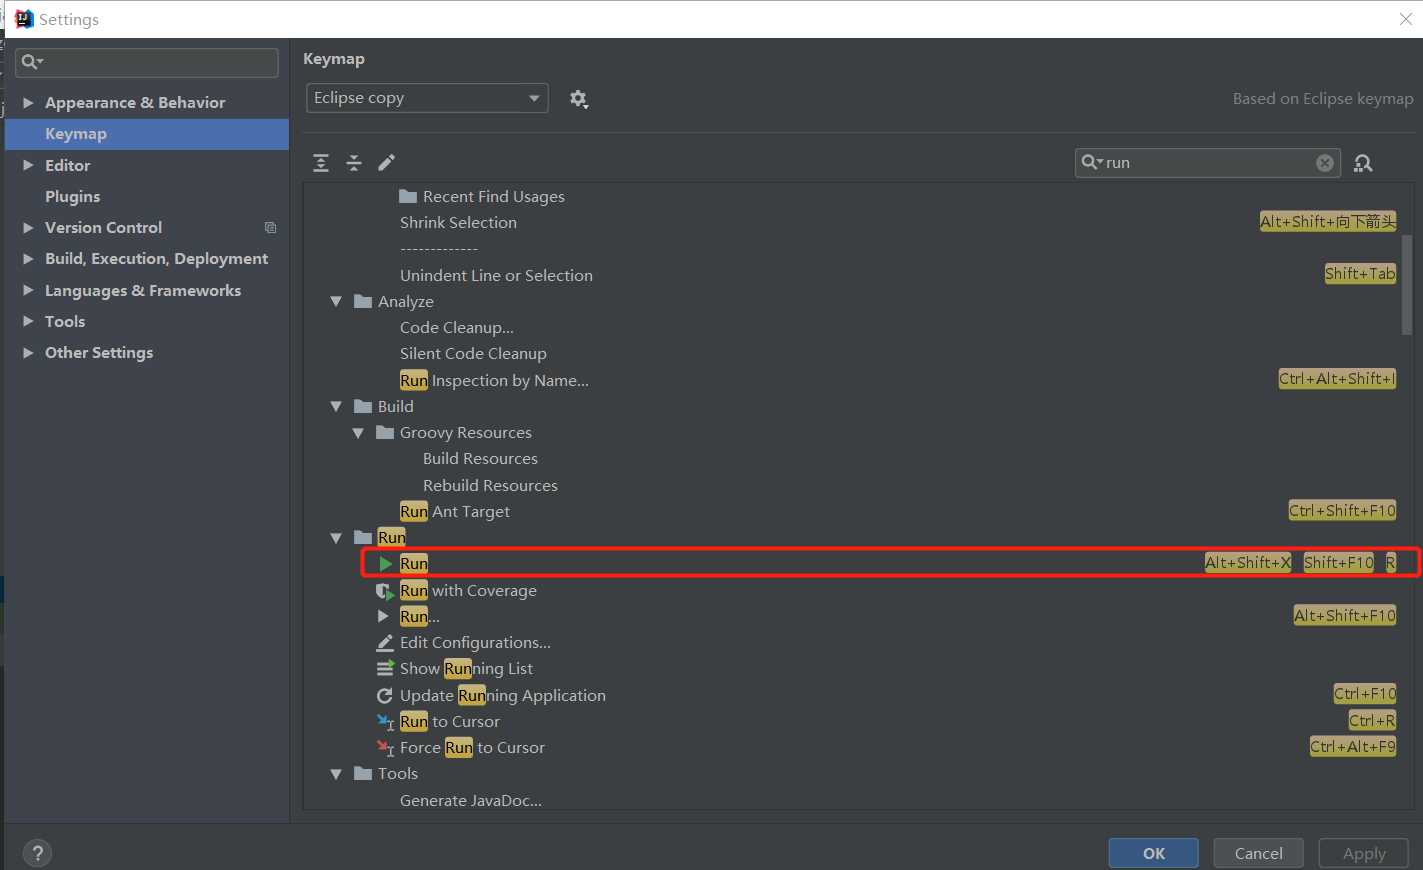Click the Analyze folder icon
Image resolution: width=1423 pixels, height=870 pixels.
[x=363, y=301]
